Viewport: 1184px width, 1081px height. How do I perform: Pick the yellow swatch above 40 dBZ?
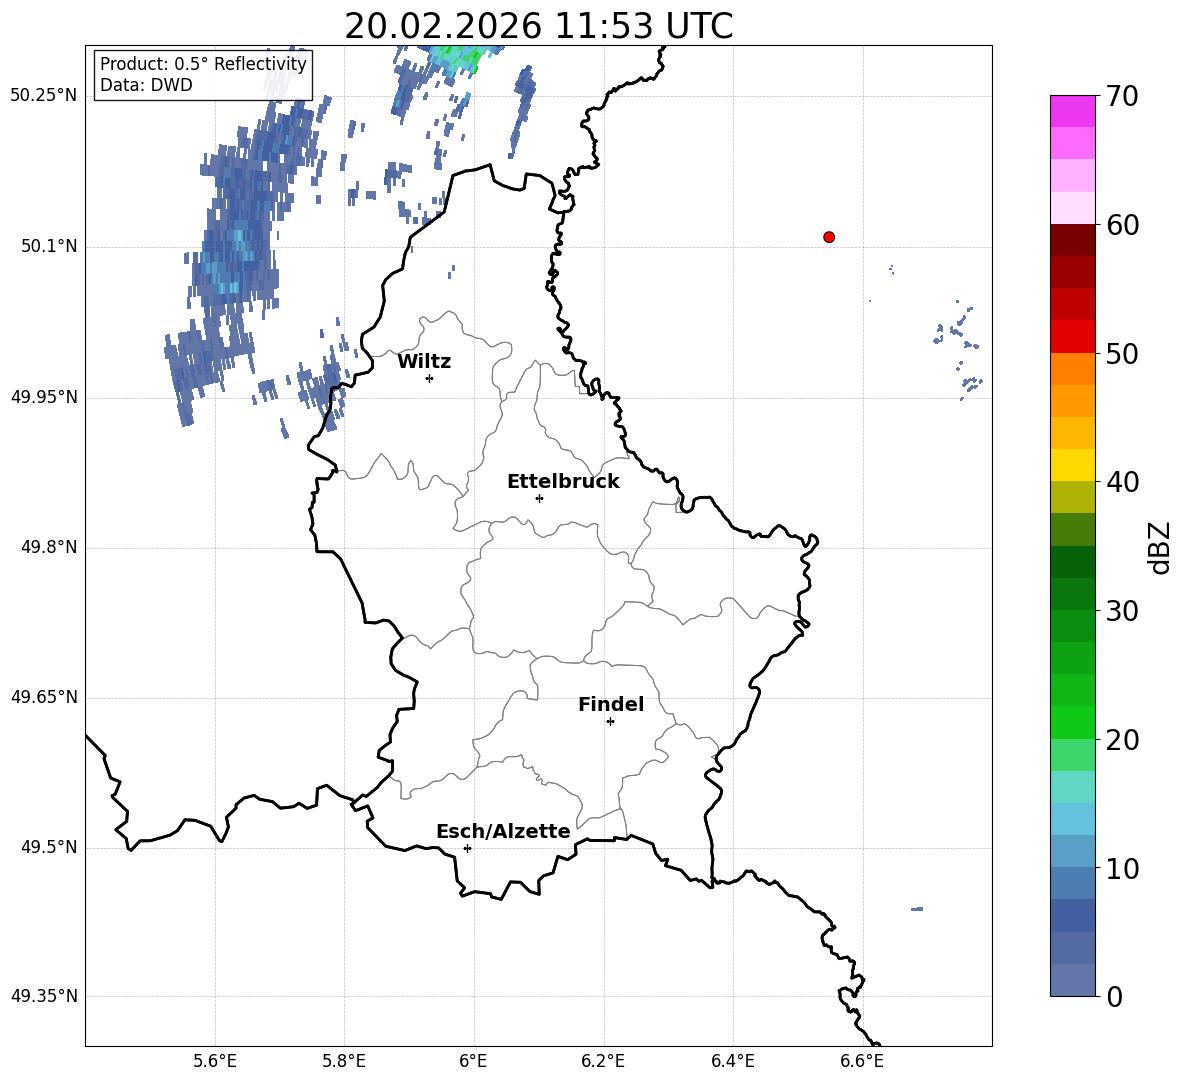point(1072,465)
